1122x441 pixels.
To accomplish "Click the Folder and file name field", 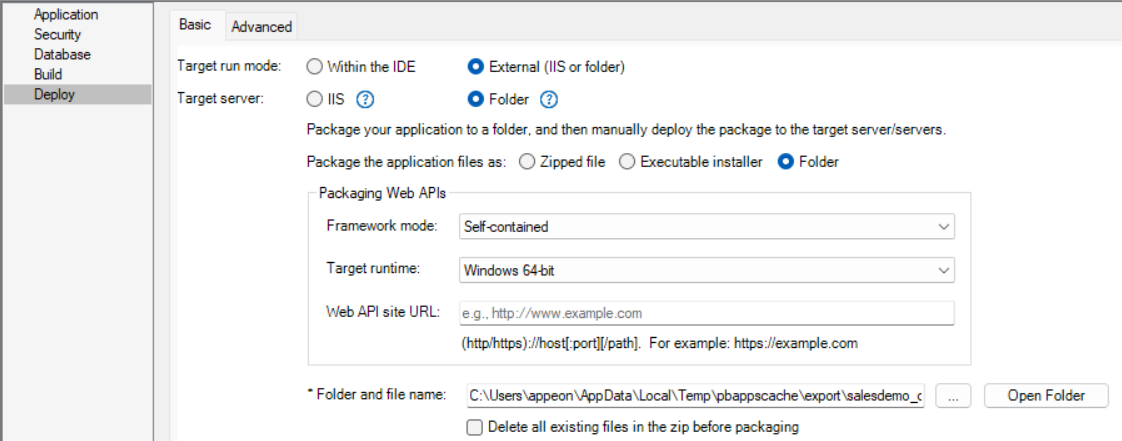I will point(695,395).
